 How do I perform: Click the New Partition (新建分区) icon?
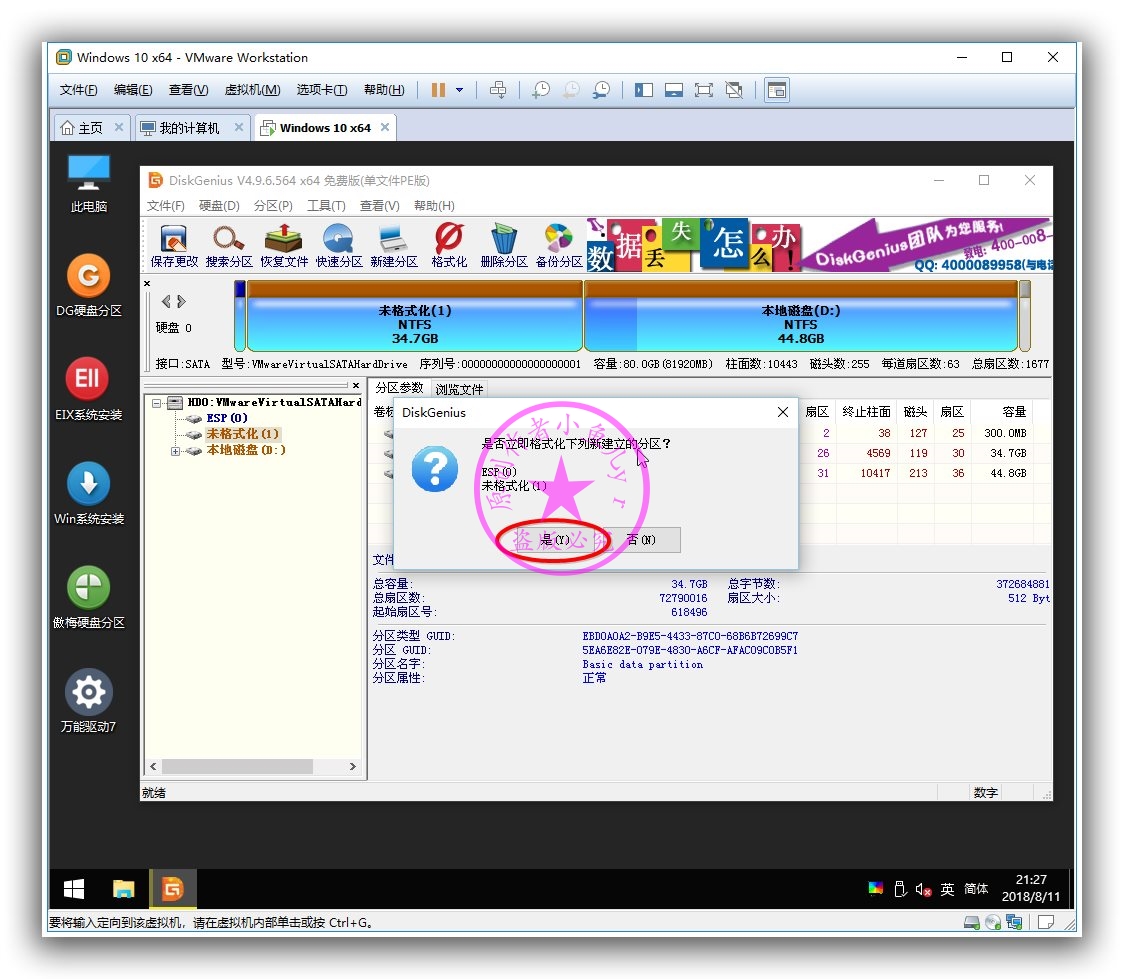[x=394, y=245]
